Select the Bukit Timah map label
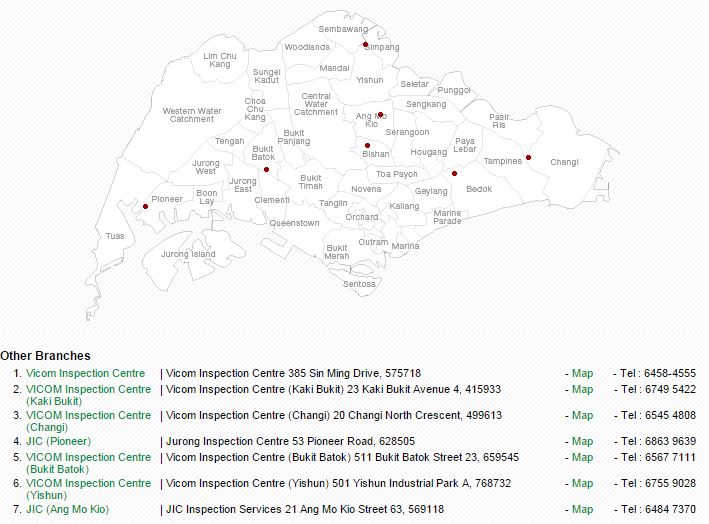 click(311, 182)
